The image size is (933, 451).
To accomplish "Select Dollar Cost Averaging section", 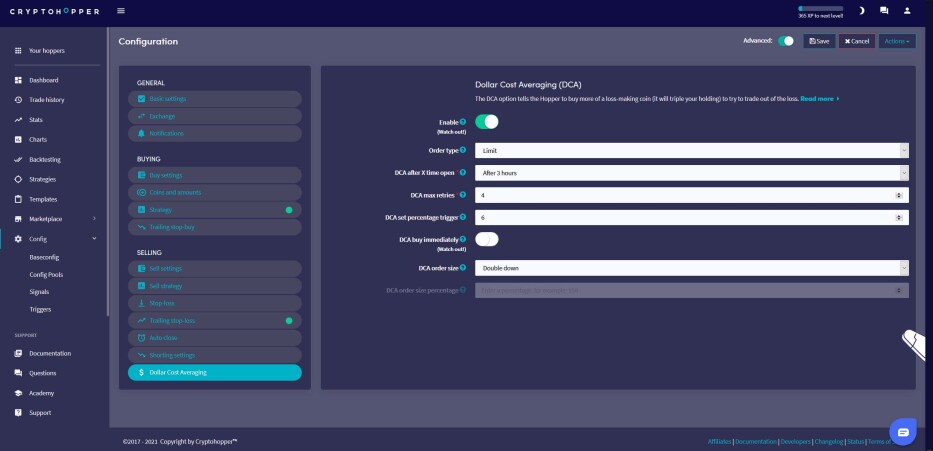I will (x=215, y=372).
